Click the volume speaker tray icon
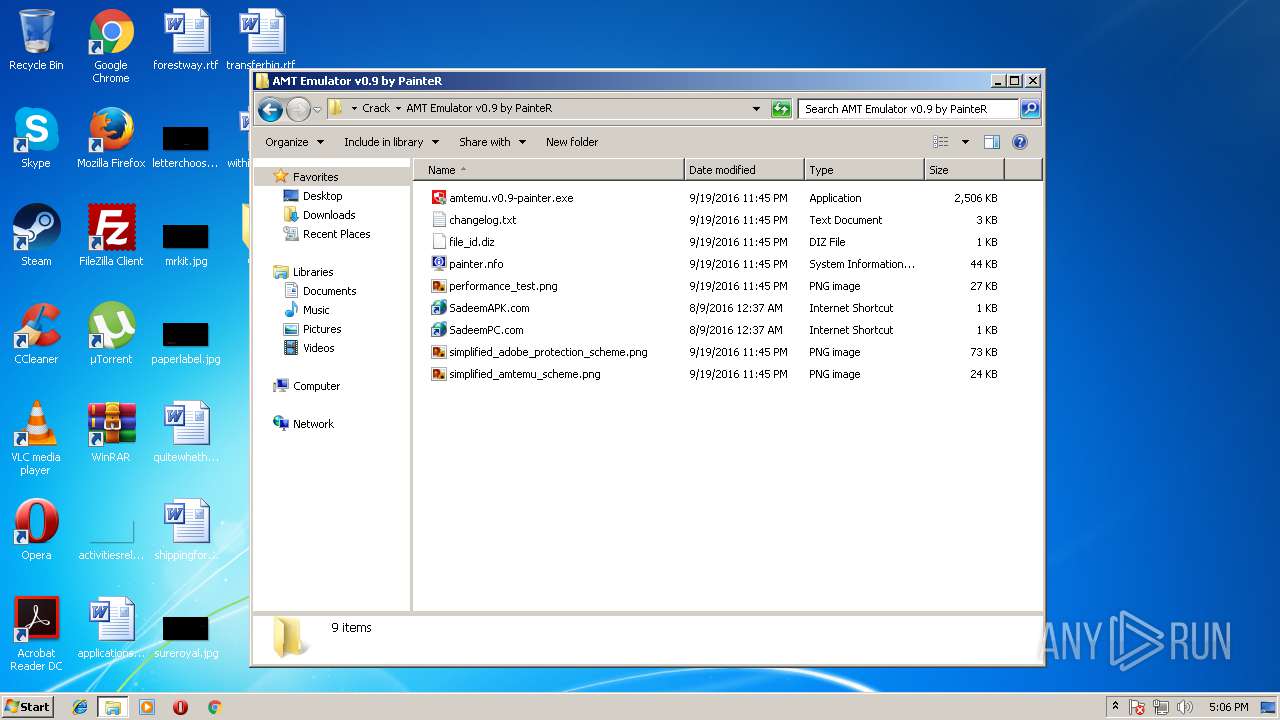Screen dimensions: 1280x720 tap(1185, 707)
